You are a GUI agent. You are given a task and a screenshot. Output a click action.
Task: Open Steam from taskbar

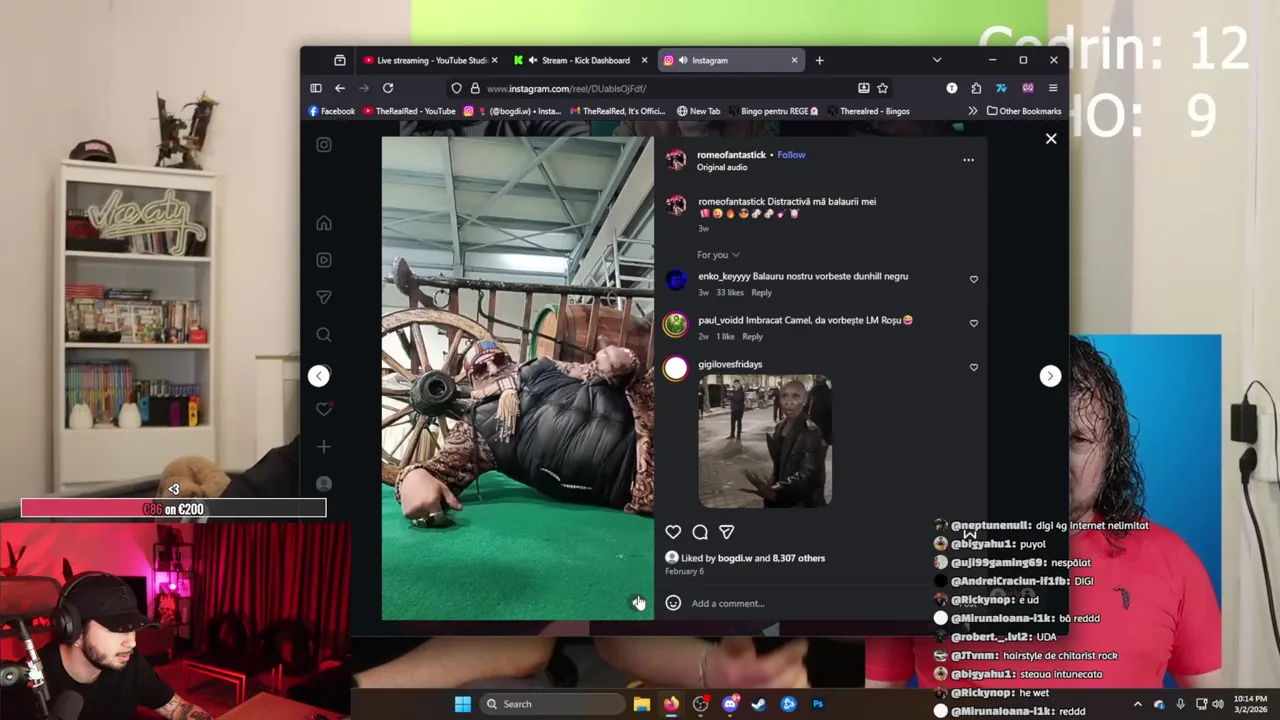pos(759,704)
